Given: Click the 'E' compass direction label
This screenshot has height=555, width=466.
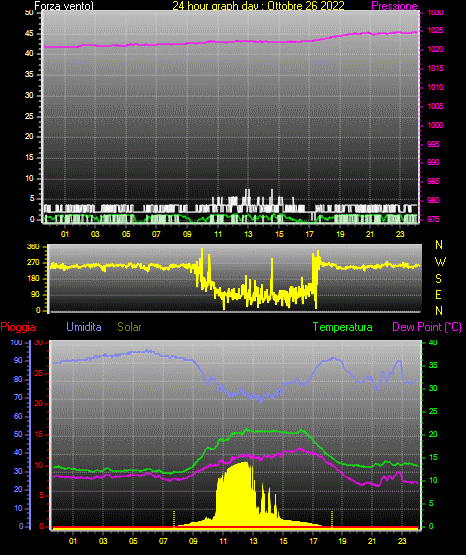Looking at the screenshot, I should (438, 295).
